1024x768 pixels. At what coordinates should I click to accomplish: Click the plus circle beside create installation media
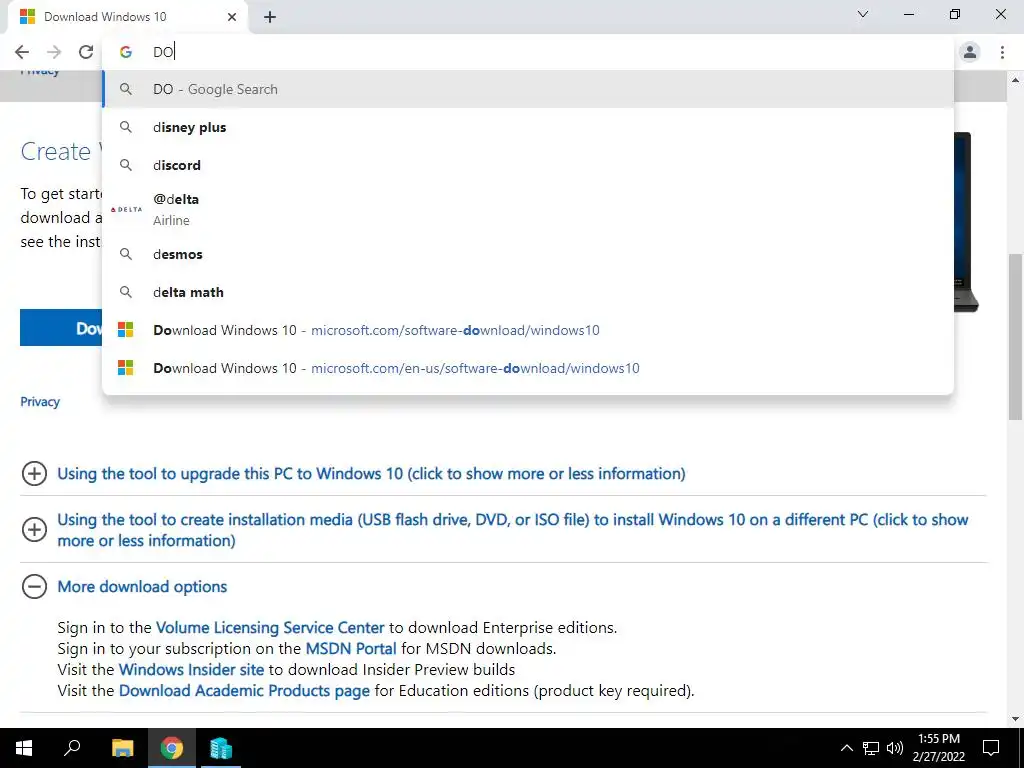pyautogui.click(x=34, y=529)
